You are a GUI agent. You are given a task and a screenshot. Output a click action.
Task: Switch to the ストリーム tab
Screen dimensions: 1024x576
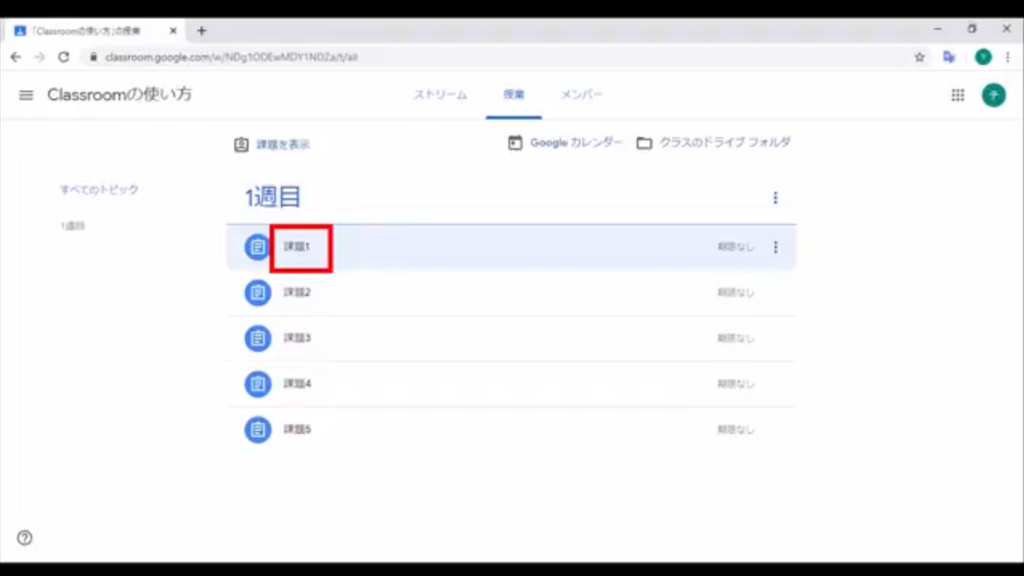point(440,95)
